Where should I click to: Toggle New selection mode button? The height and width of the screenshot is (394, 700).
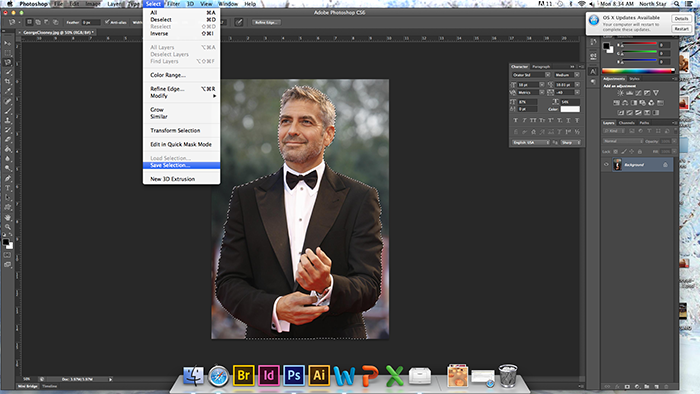[x=29, y=22]
